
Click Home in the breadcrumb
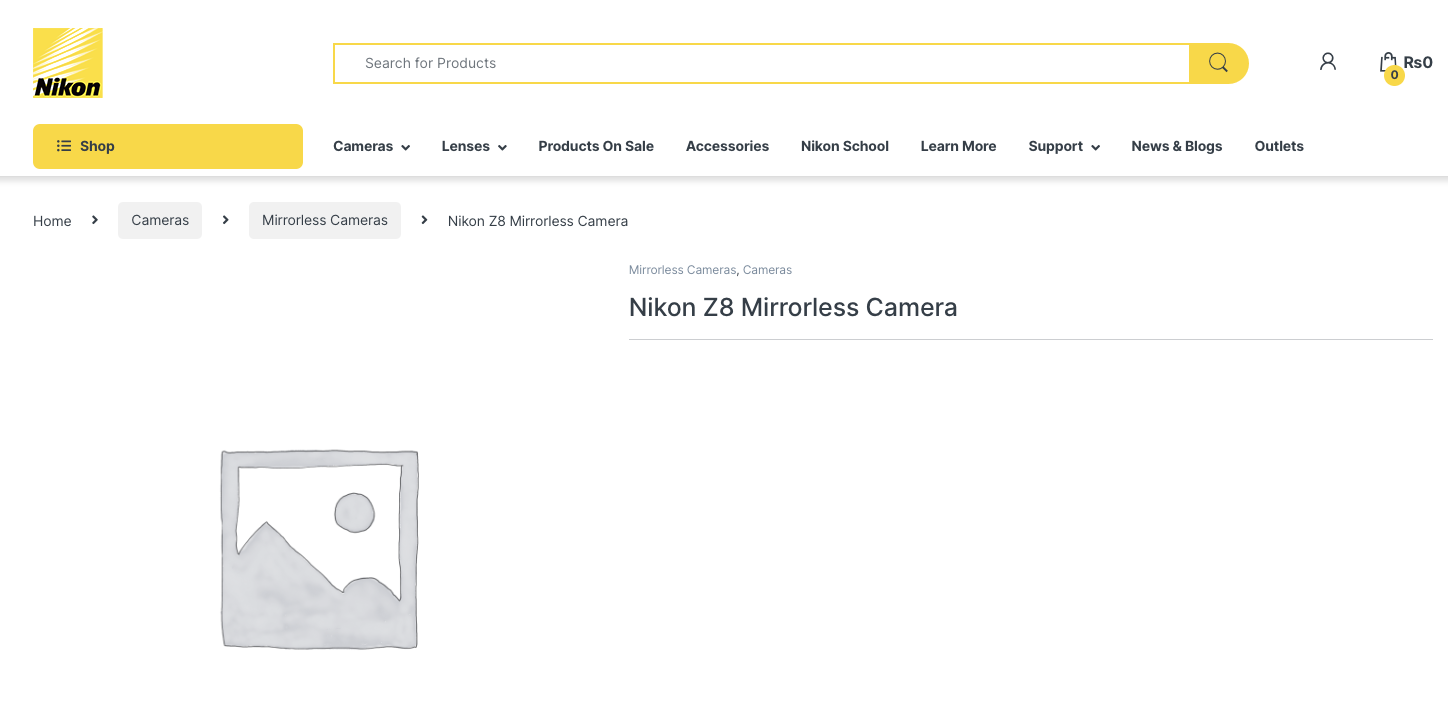coord(52,221)
